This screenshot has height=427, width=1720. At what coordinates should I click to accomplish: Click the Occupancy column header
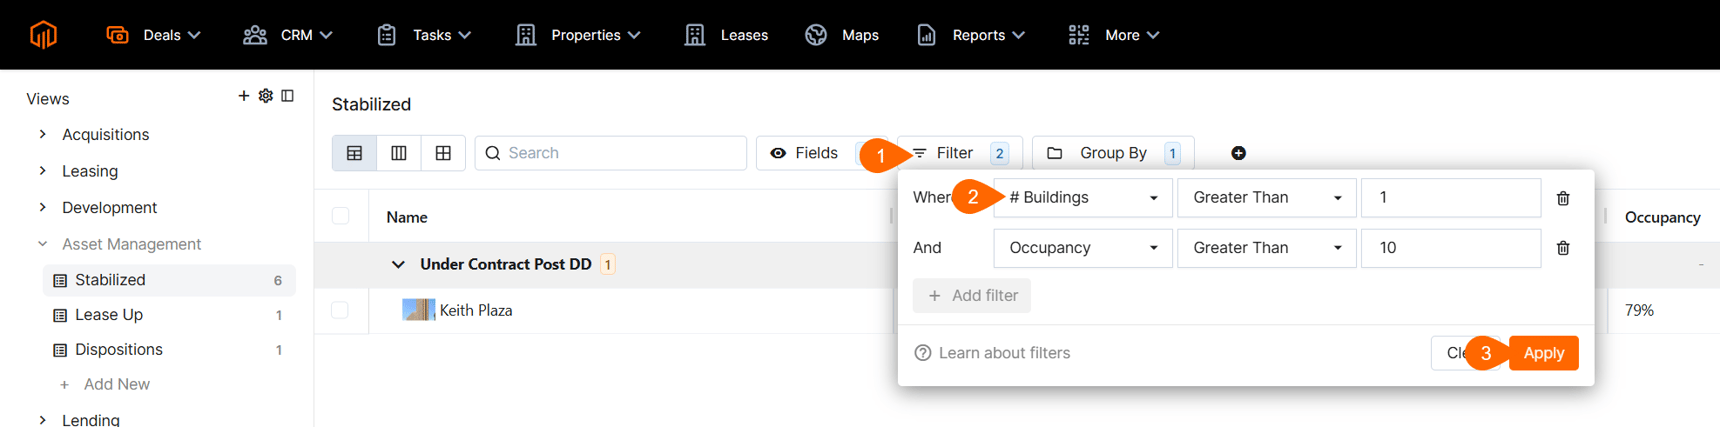(x=1662, y=217)
